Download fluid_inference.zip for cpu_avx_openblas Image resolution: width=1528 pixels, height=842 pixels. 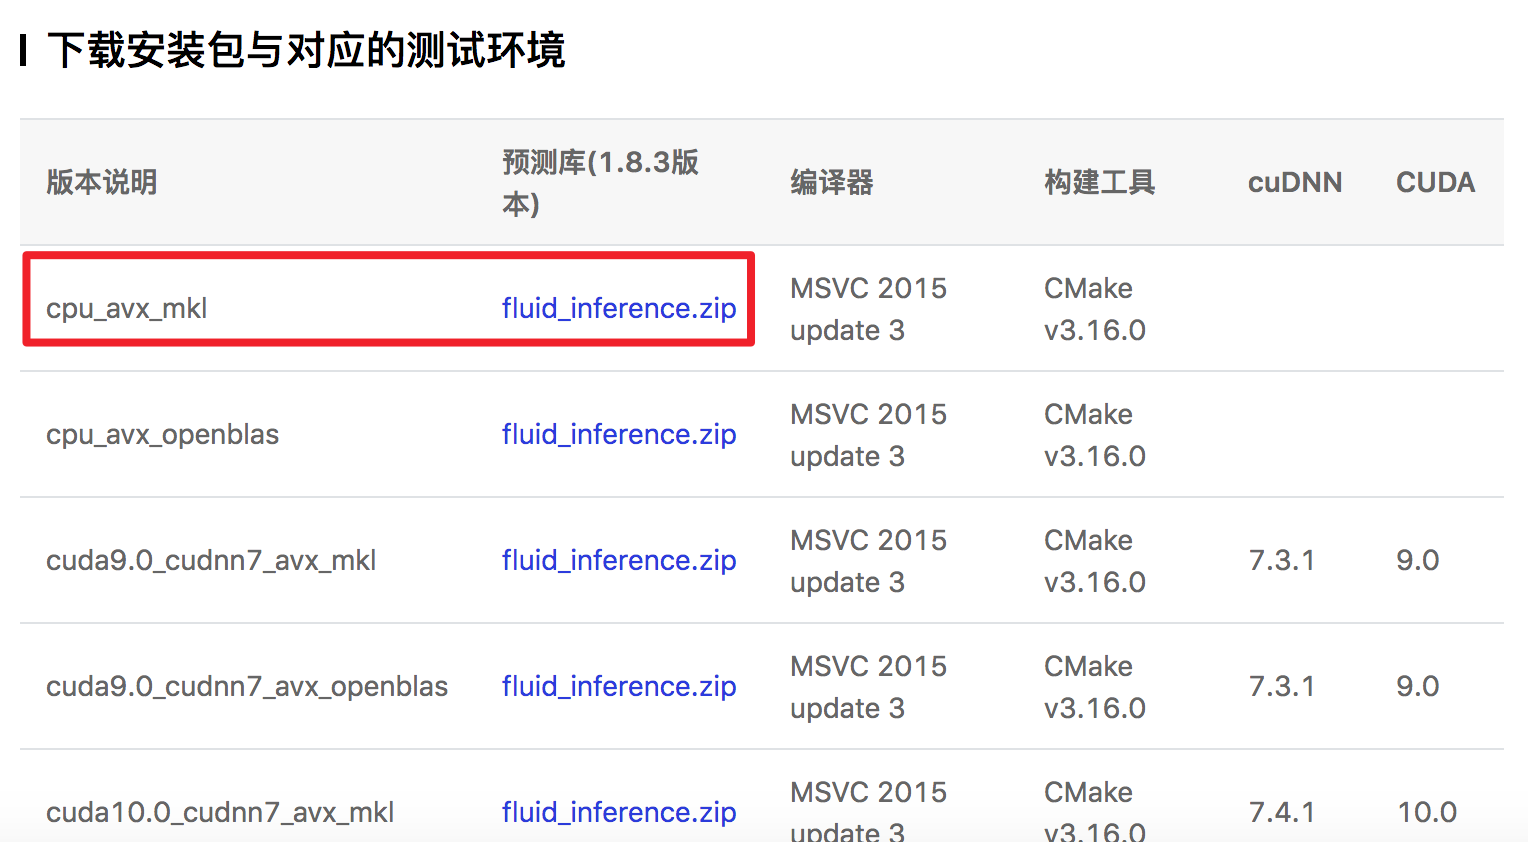618,434
